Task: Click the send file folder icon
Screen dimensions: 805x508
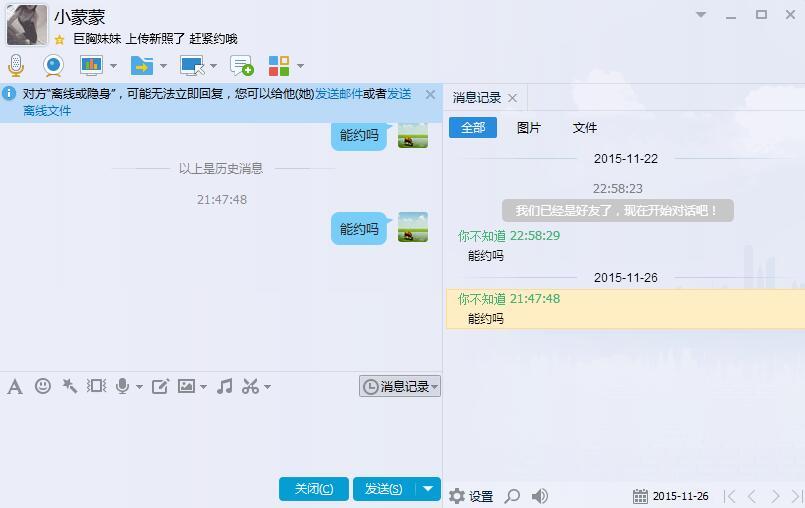Action: pos(142,66)
